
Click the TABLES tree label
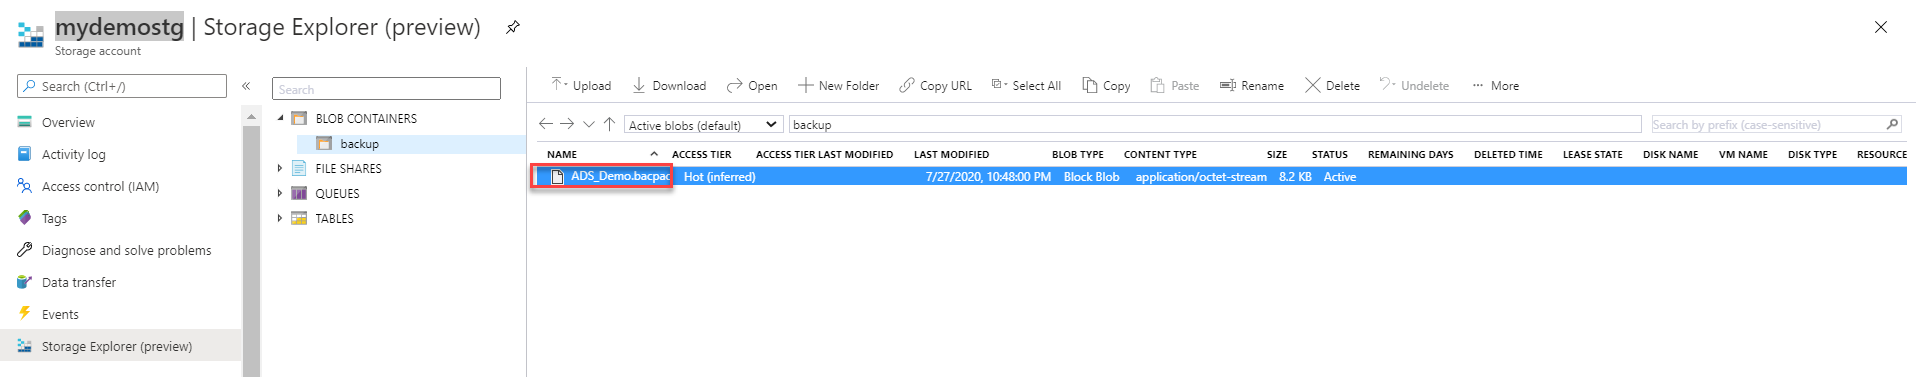(334, 218)
